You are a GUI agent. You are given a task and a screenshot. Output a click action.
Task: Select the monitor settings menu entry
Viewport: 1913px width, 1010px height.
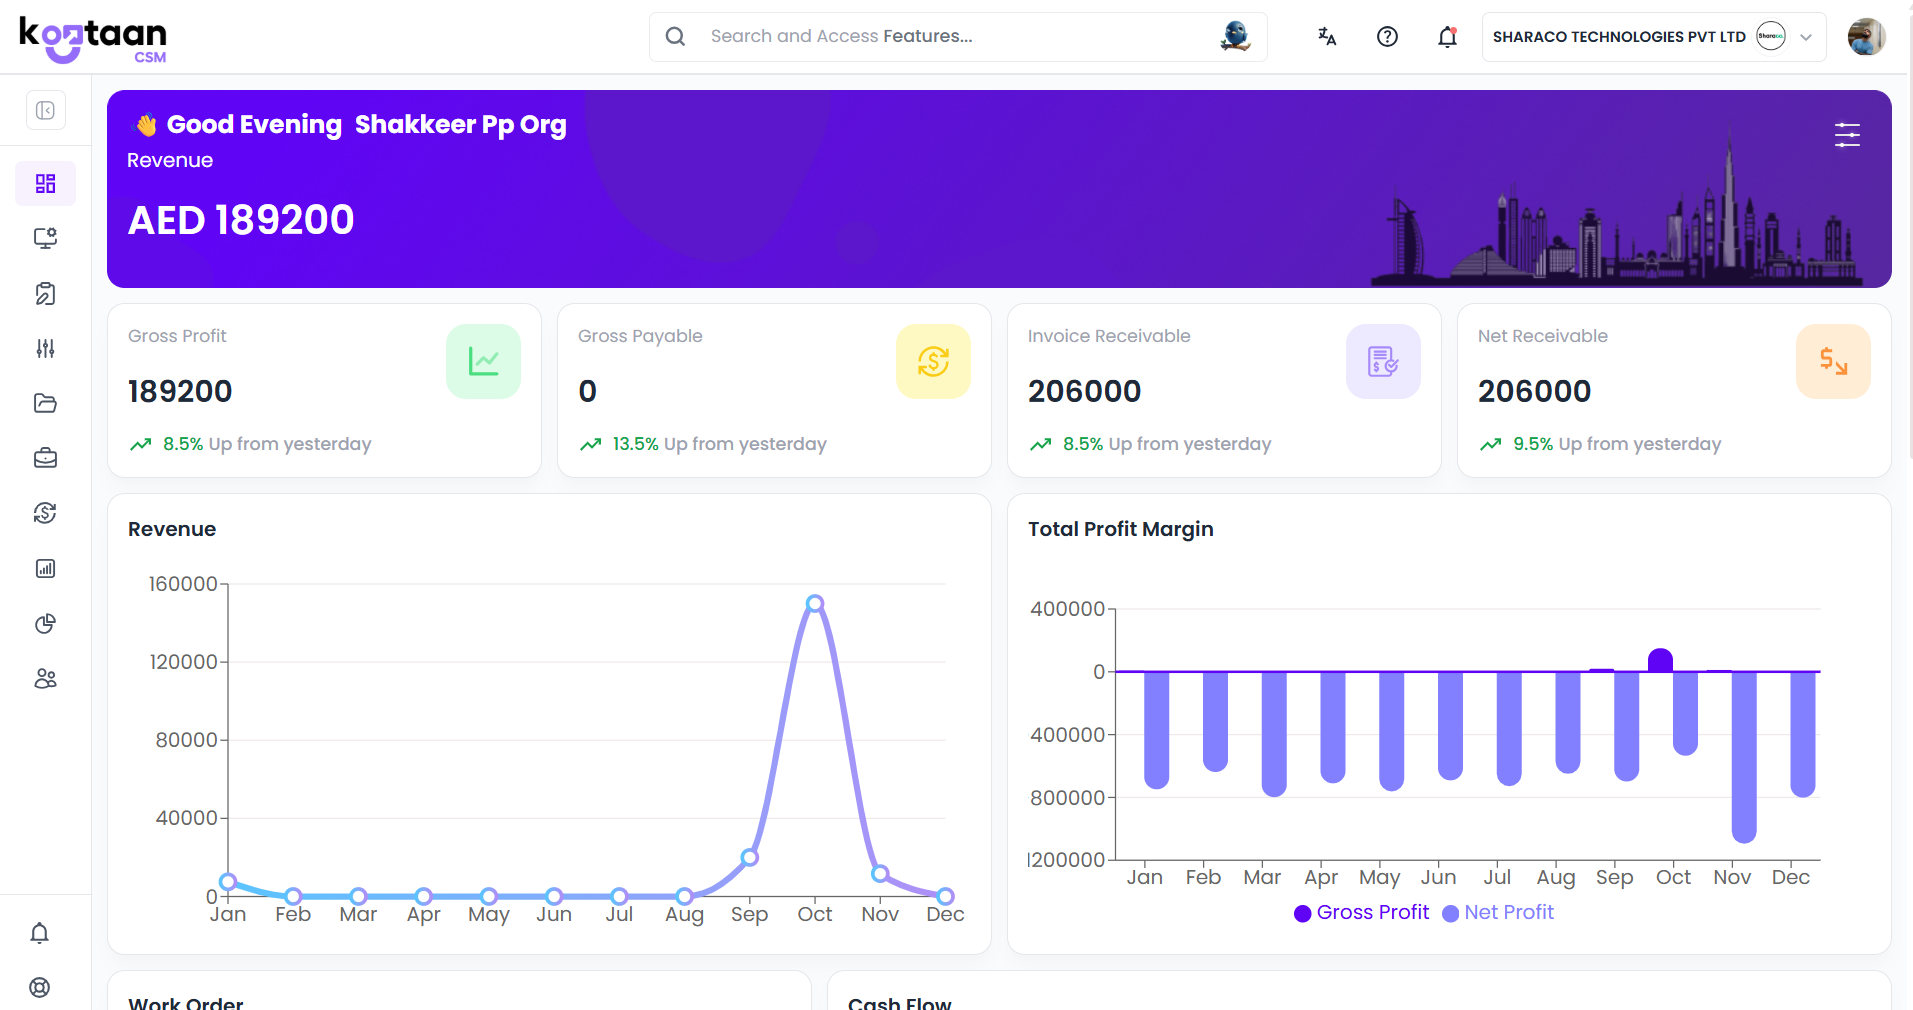click(x=45, y=238)
